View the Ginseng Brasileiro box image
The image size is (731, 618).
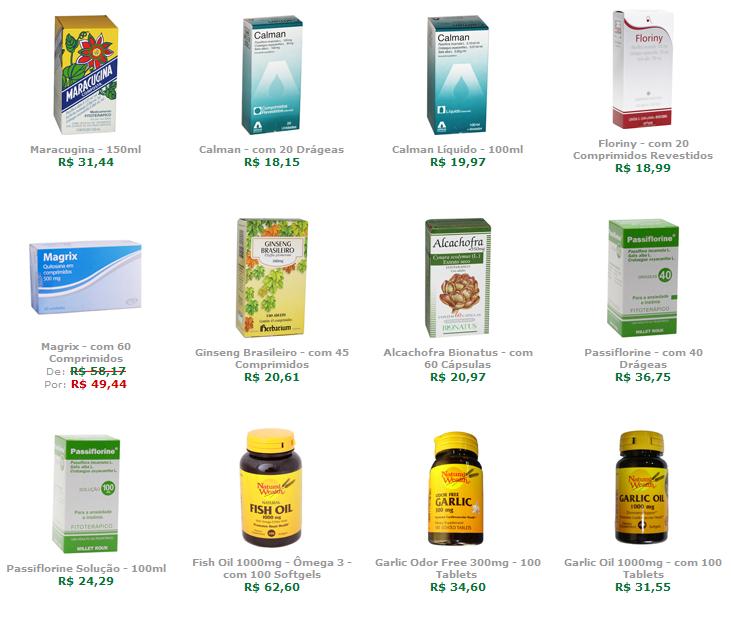(272, 278)
